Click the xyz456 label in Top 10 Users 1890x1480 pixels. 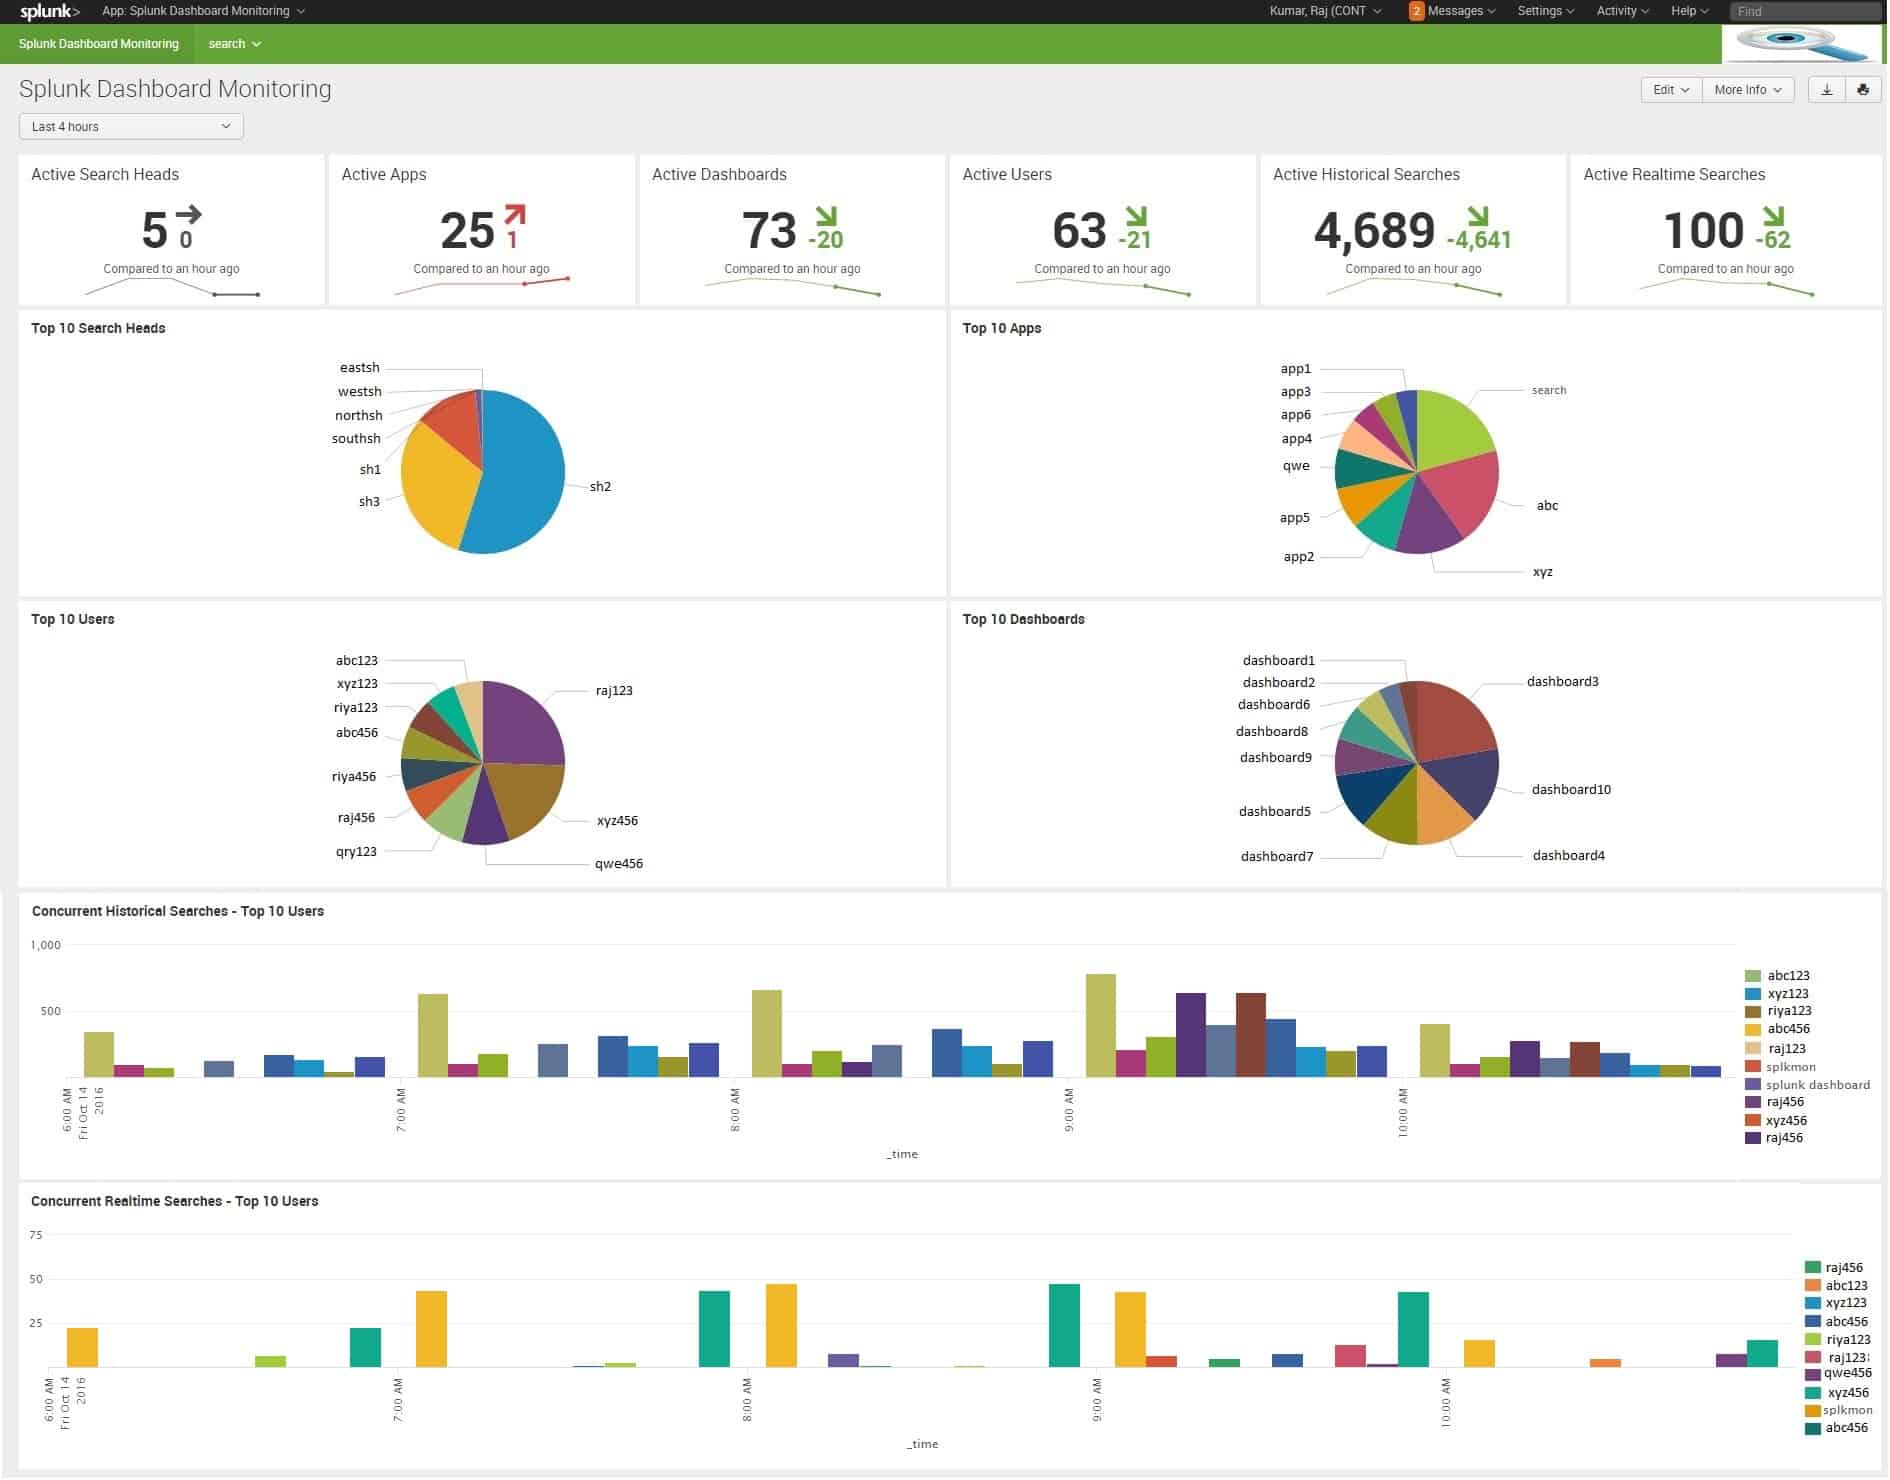click(618, 822)
